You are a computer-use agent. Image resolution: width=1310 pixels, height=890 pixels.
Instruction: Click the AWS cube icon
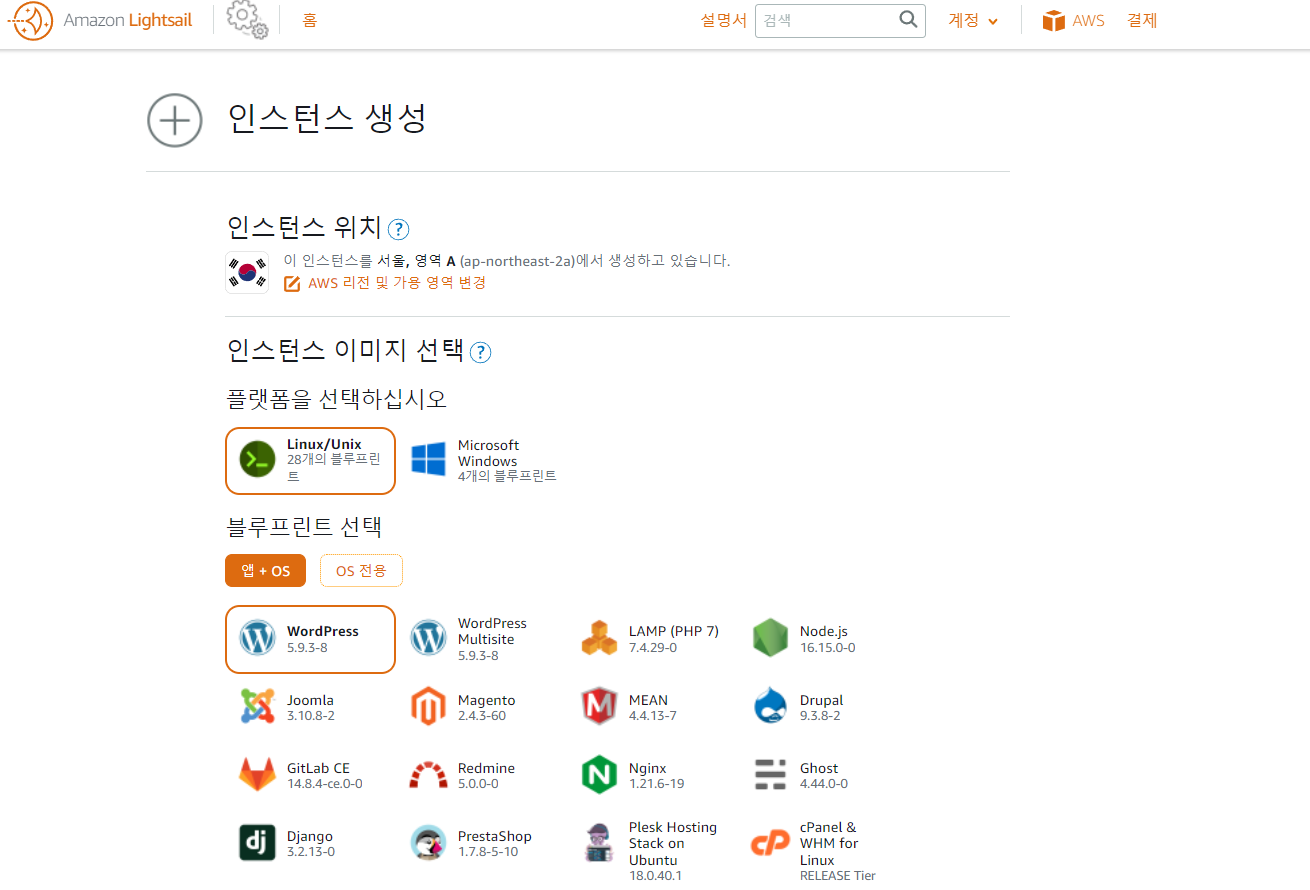[x=1054, y=21]
